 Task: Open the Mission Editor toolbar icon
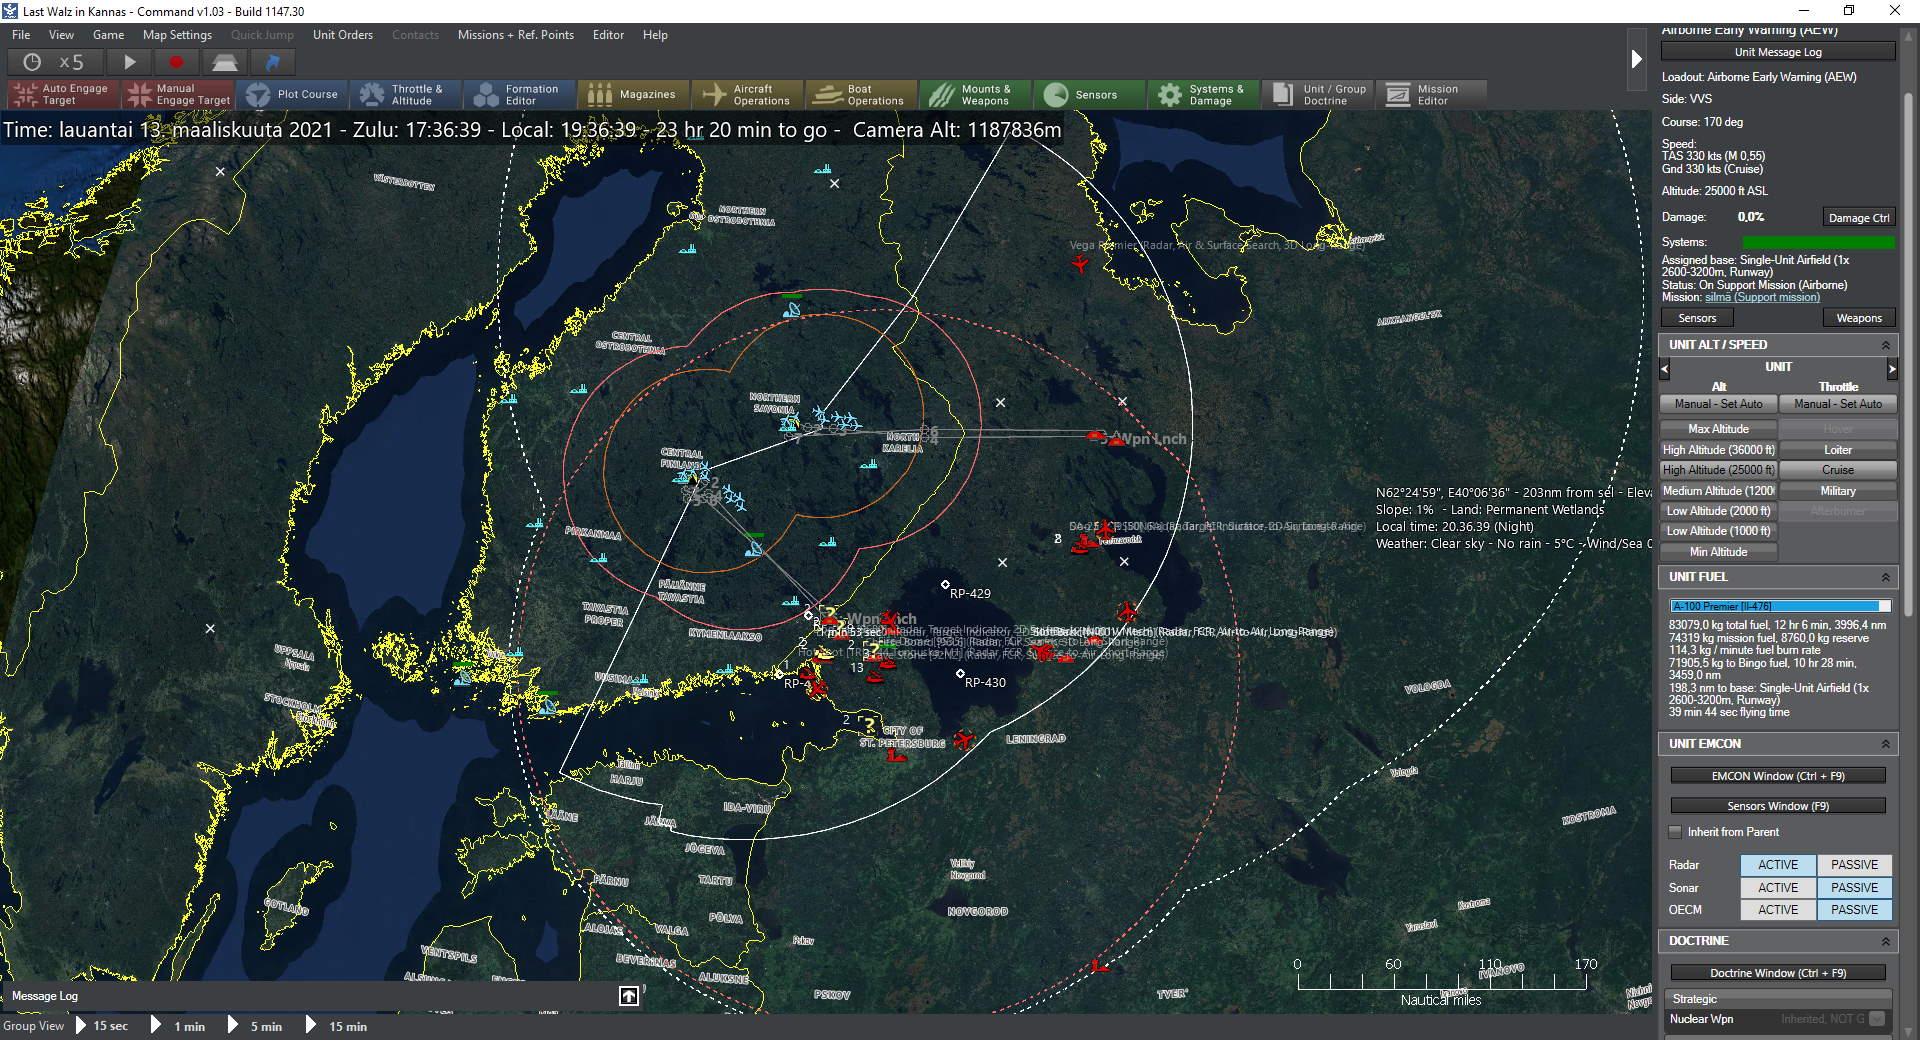pos(1397,95)
